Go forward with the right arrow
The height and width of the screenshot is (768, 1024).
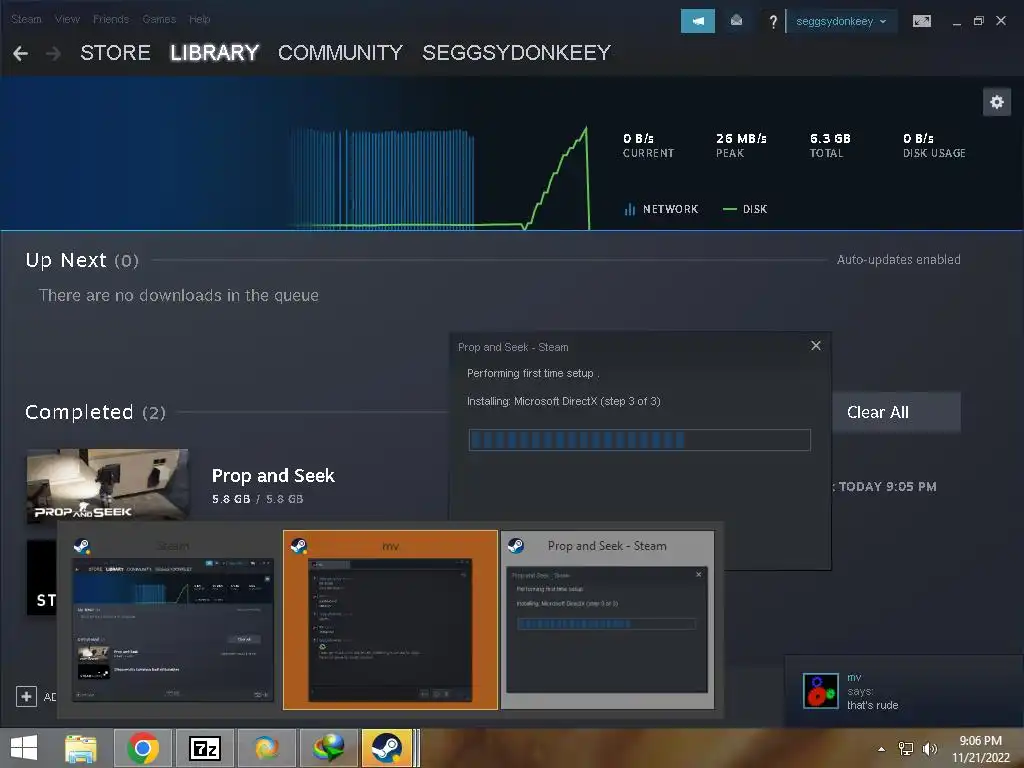[x=54, y=53]
